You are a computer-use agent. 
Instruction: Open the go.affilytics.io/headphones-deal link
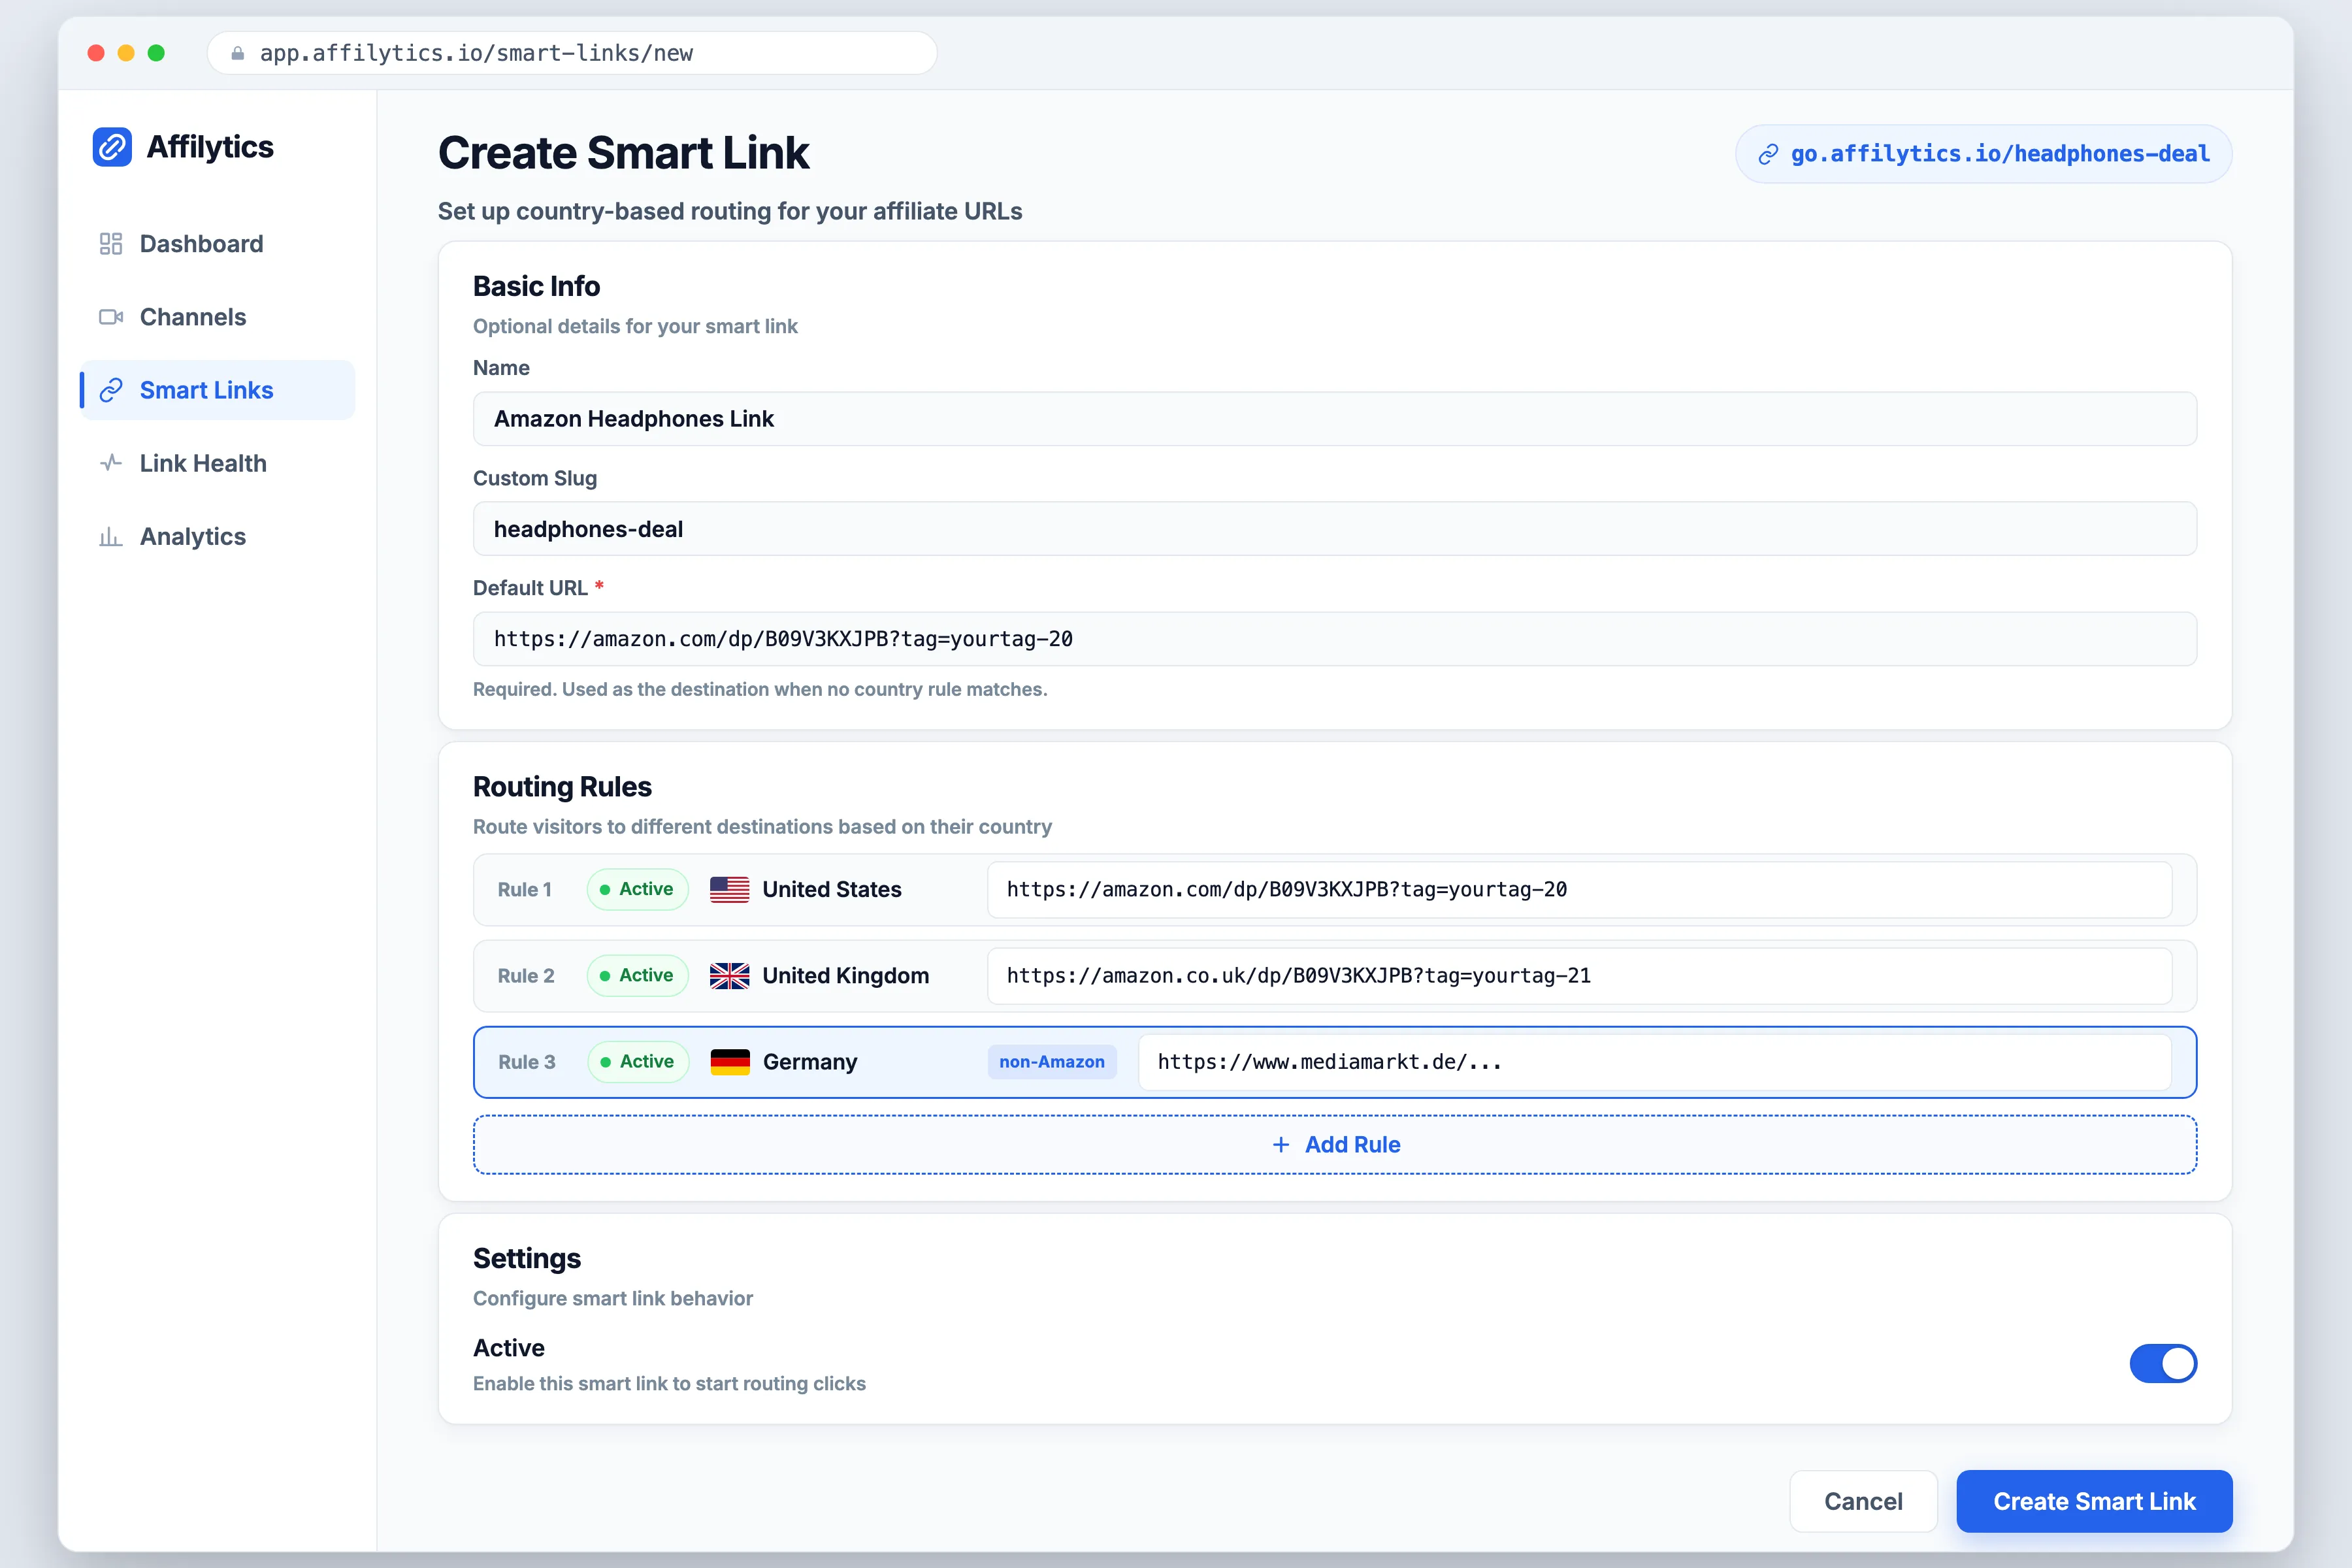click(x=1984, y=154)
